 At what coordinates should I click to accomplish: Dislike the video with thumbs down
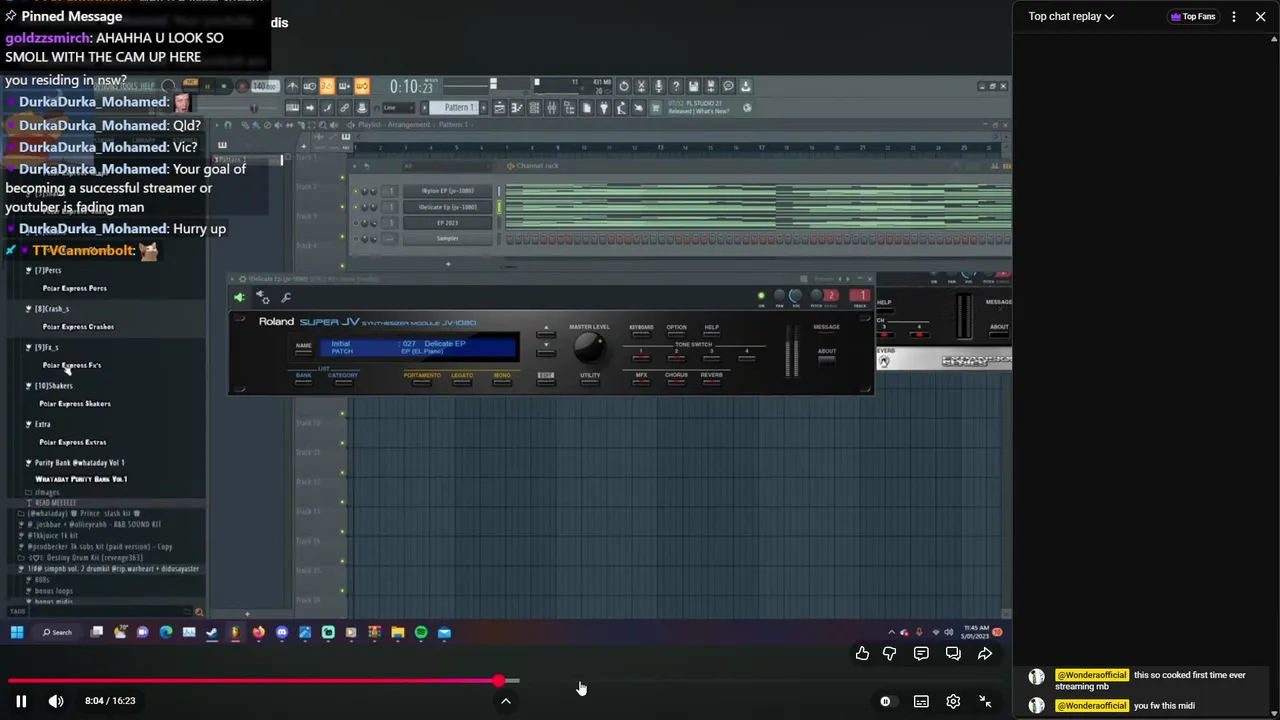(889, 653)
